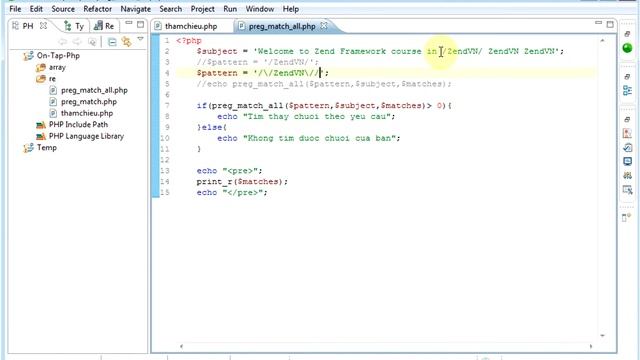640x360 pixels.
Task: Open the Edit menu
Action: (36, 9)
